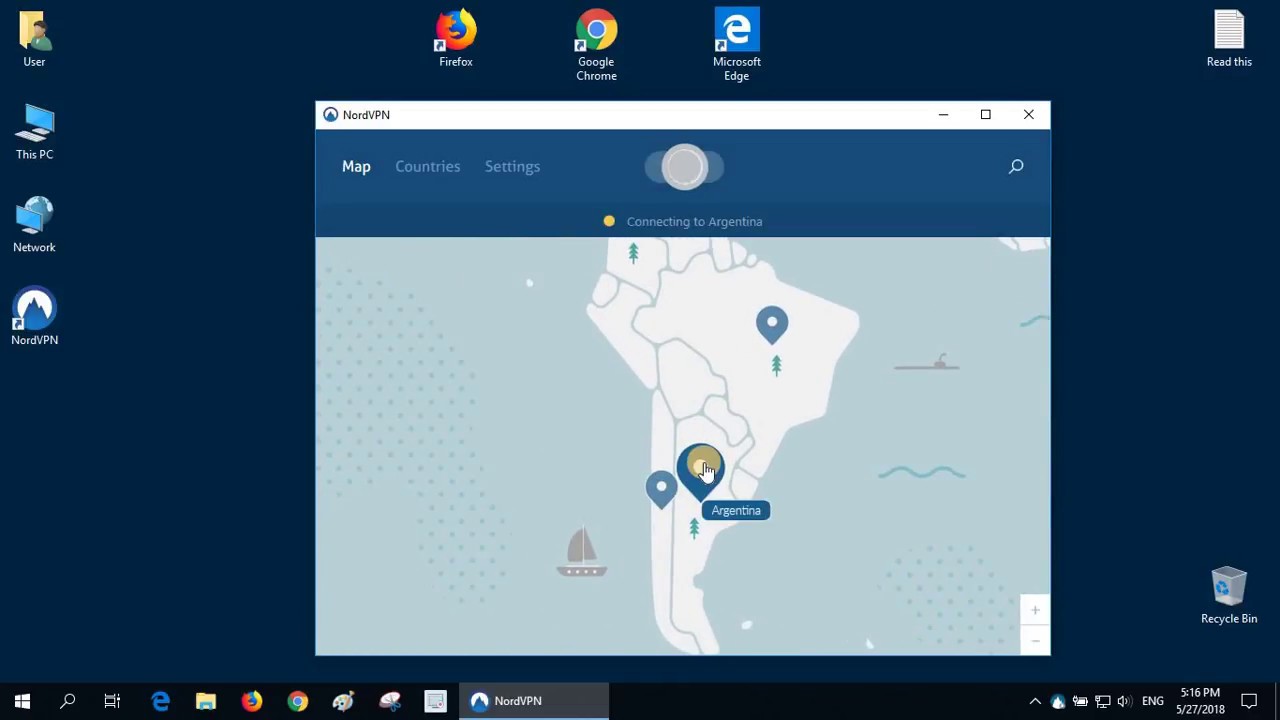Click the ENG language indicator
The image size is (1280, 720).
coord(1153,701)
